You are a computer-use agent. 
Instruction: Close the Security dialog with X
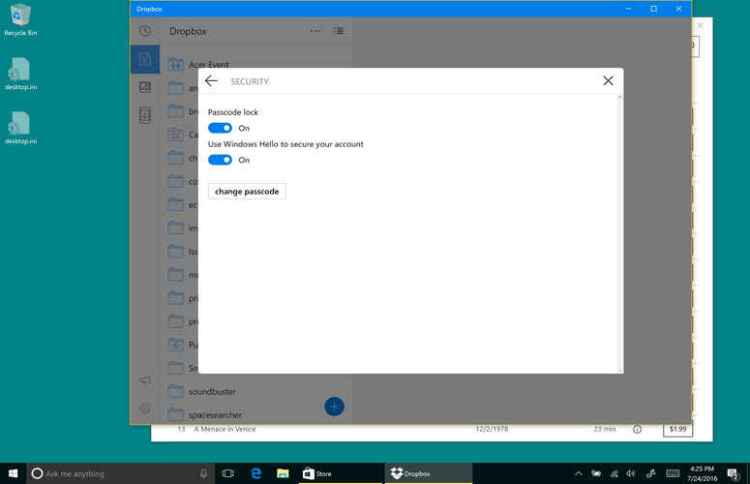click(608, 81)
